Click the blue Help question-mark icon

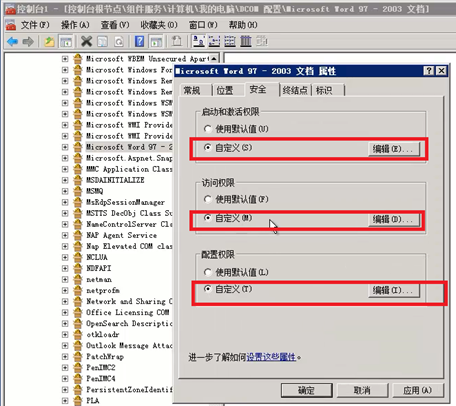pyautogui.click(x=139, y=42)
